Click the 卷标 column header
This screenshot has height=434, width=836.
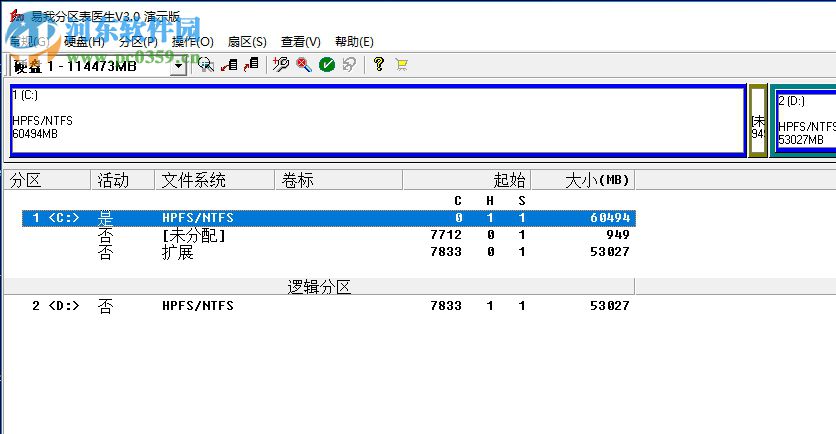pyautogui.click(x=339, y=180)
